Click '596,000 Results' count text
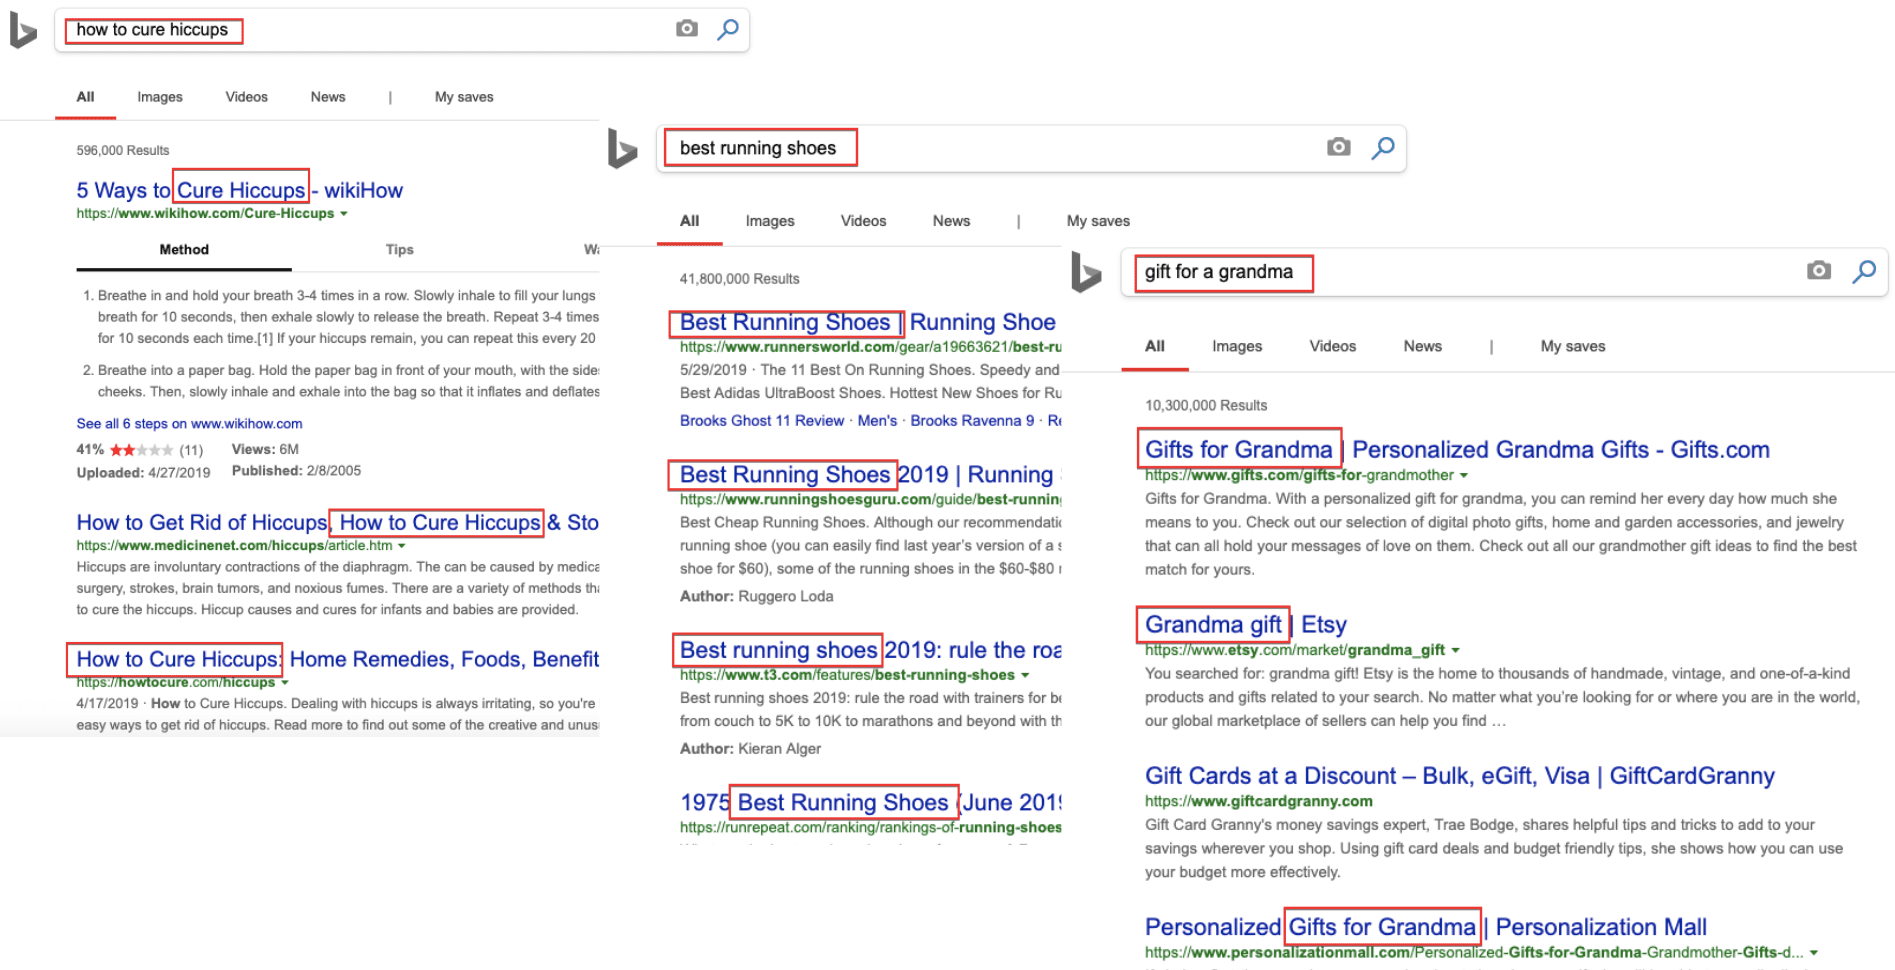Viewport: 1895px width, 970px height. [x=123, y=150]
